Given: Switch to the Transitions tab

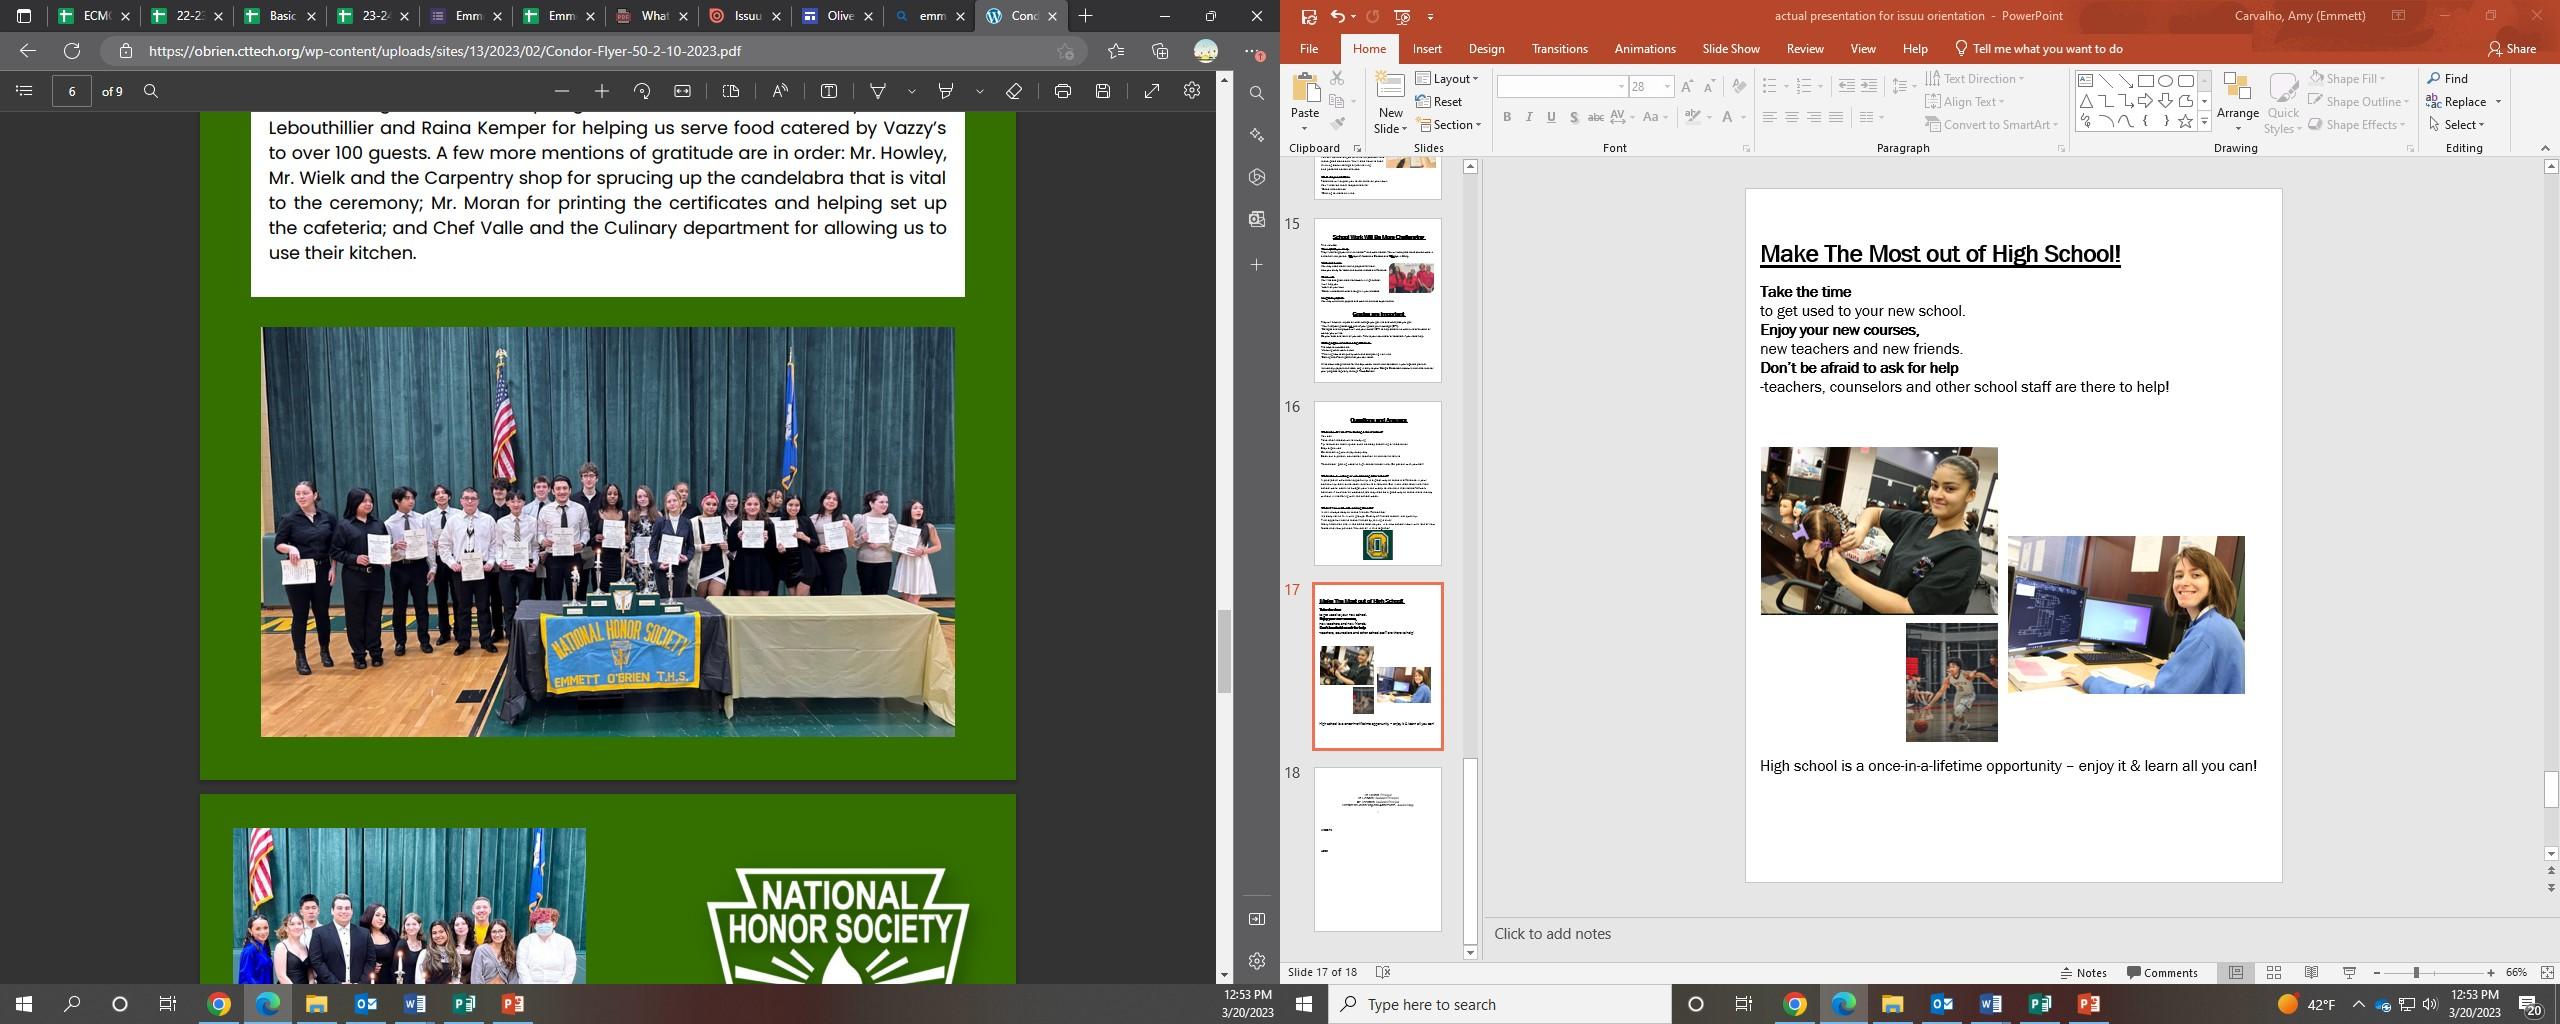Looking at the screenshot, I should pyautogui.click(x=1559, y=49).
